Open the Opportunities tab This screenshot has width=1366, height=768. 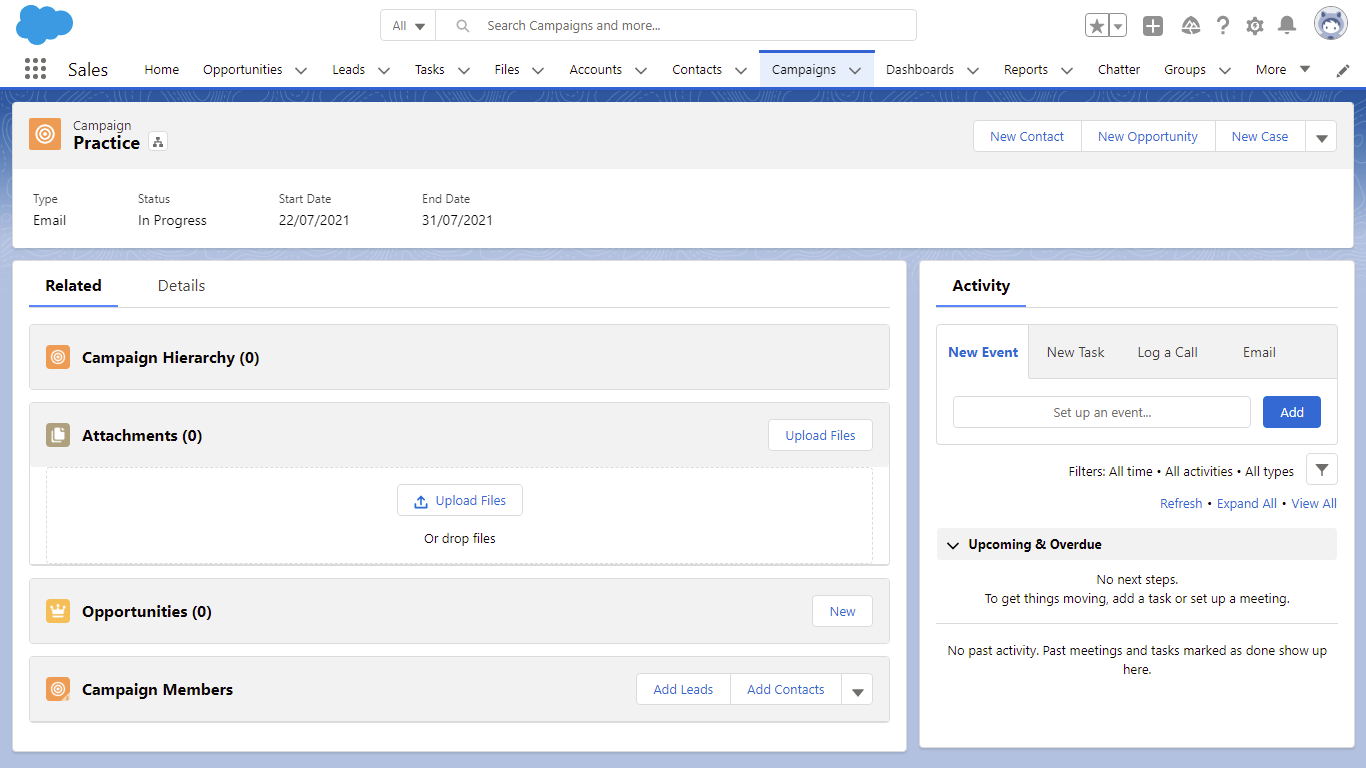tap(243, 69)
